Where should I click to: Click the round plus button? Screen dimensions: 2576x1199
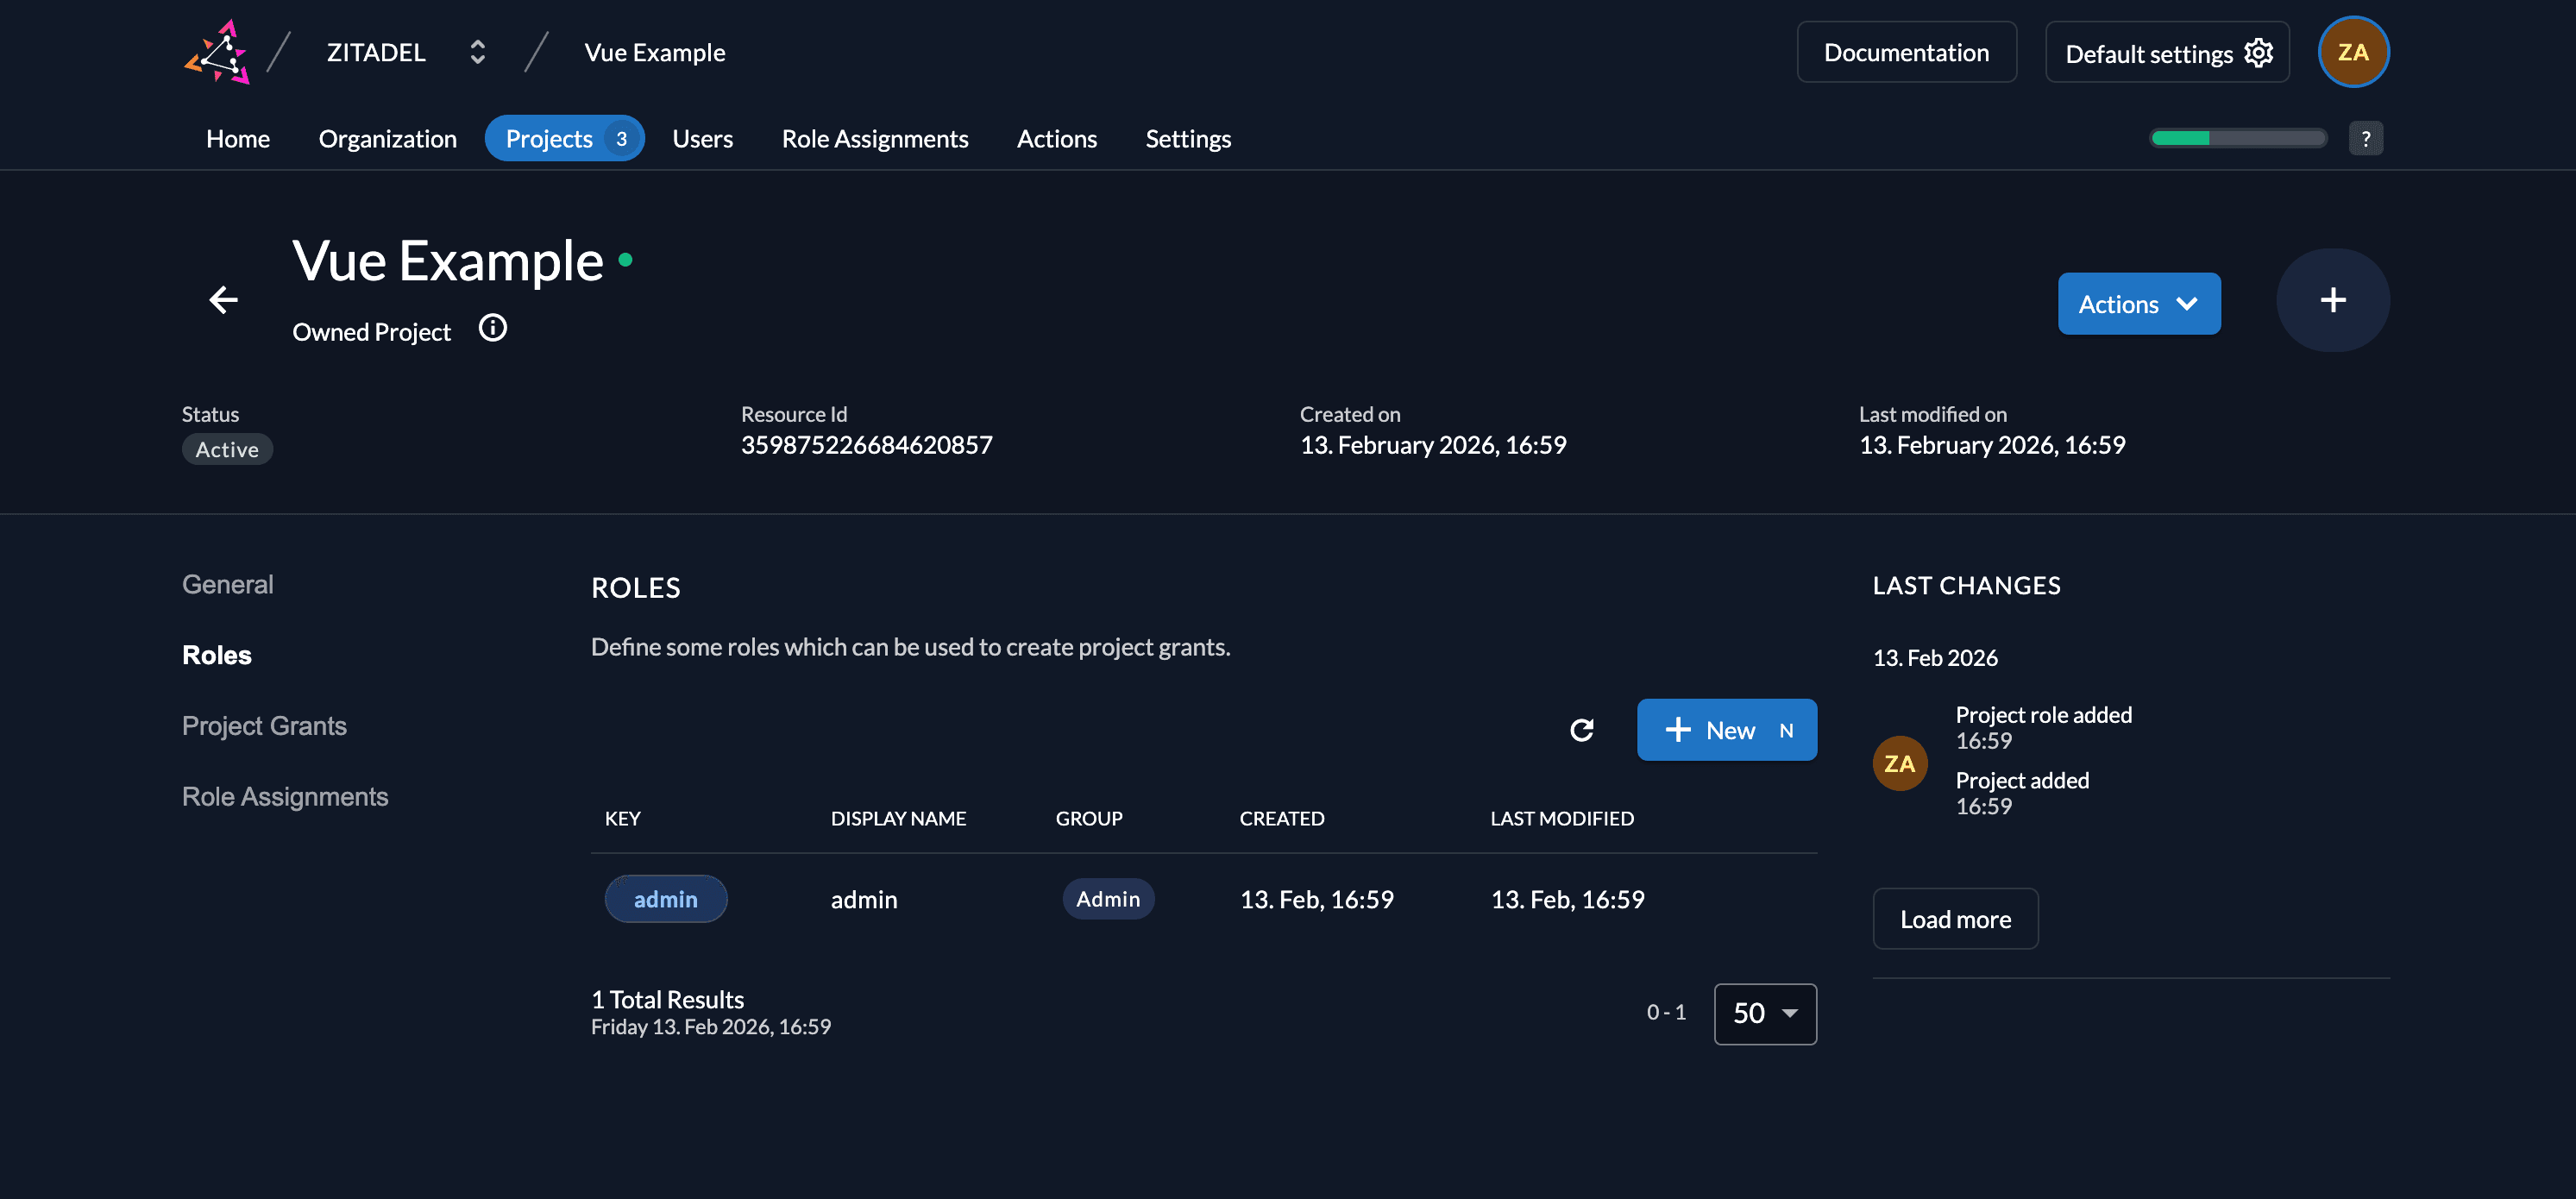(2332, 300)
